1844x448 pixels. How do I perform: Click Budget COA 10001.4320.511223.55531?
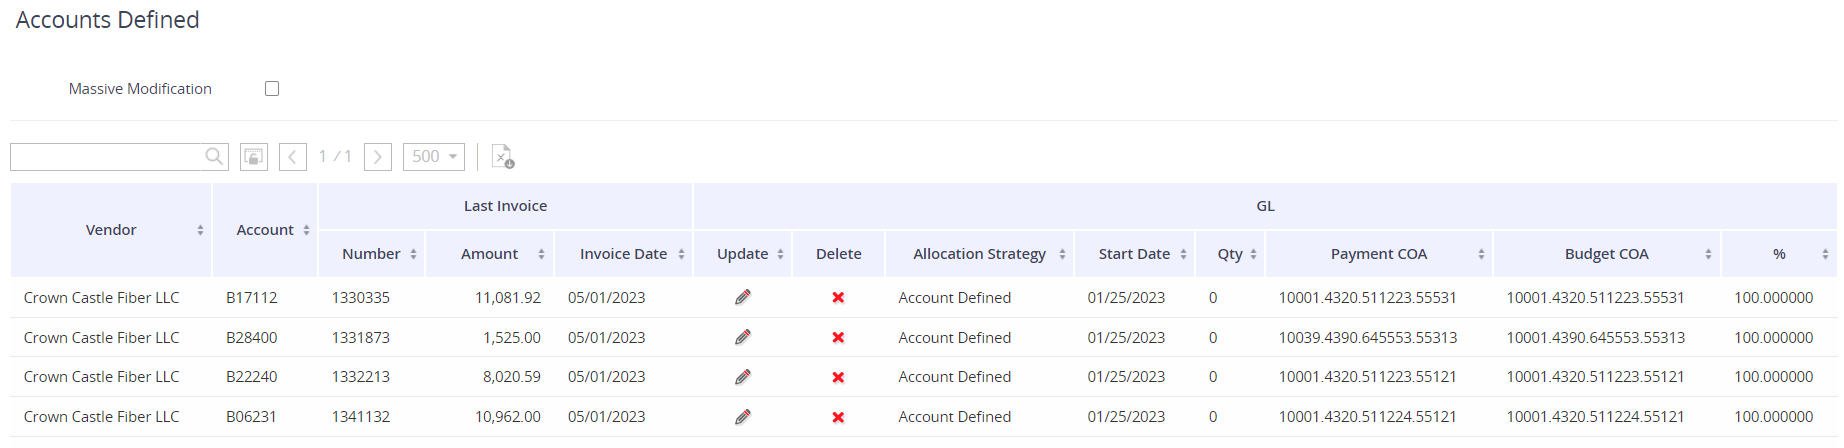(x=1596, y=298)
